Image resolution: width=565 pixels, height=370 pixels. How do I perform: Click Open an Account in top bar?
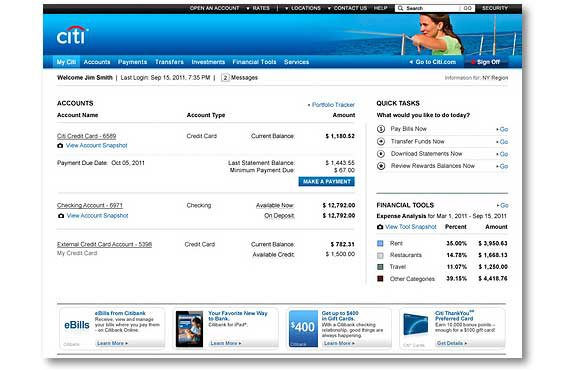click(214, 8)
